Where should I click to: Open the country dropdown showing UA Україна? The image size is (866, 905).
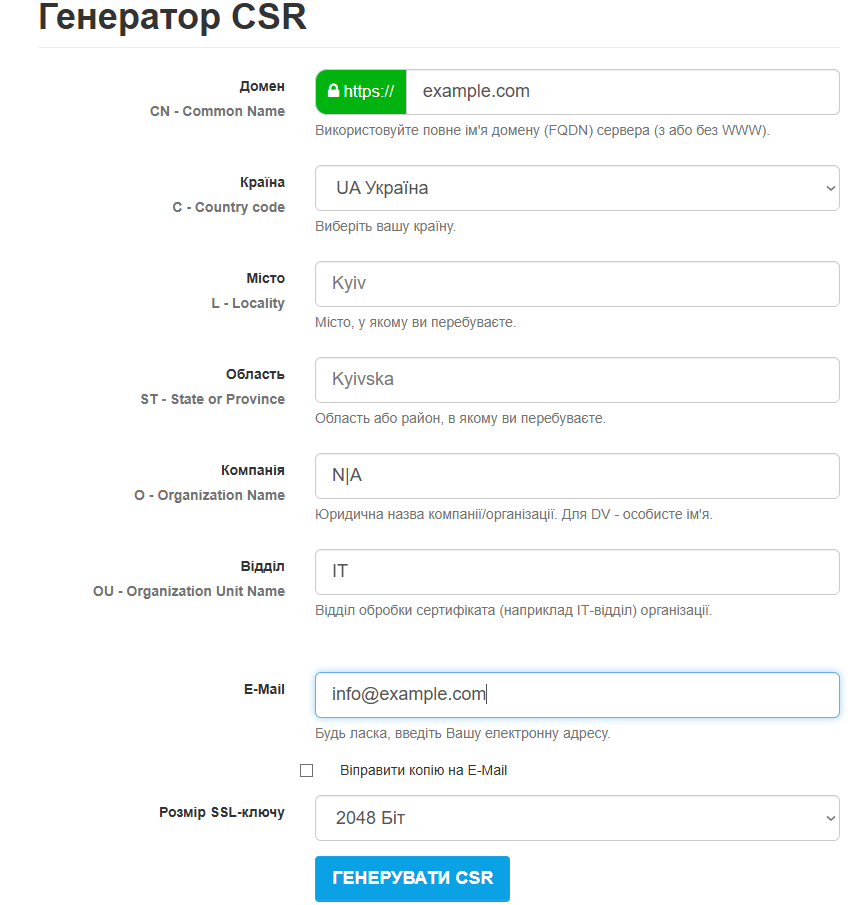[x=576, y=188]
